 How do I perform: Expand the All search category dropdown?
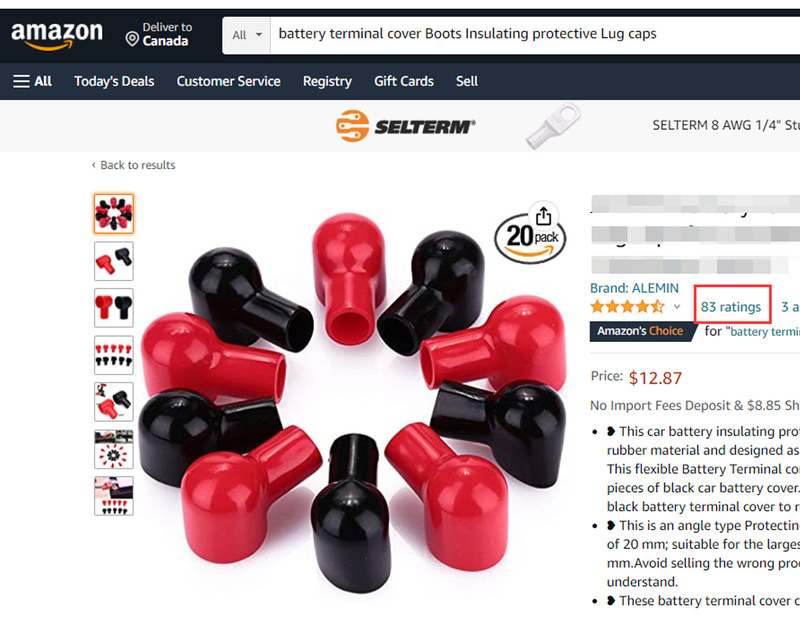246,35
